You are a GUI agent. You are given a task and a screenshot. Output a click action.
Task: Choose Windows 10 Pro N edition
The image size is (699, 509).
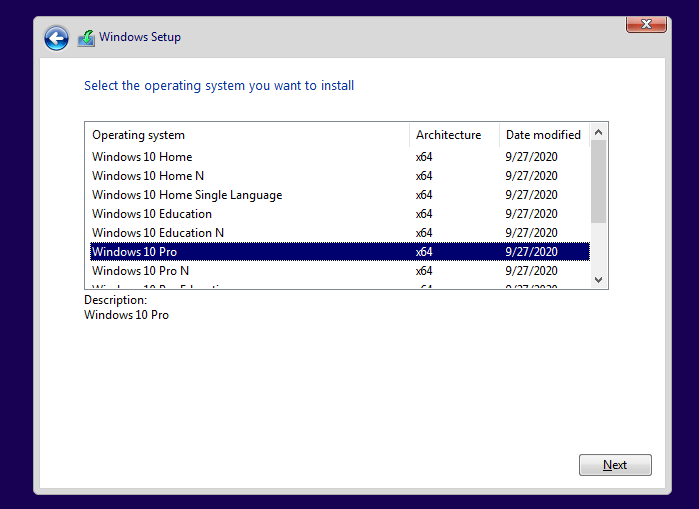click(x=340, y=271)
